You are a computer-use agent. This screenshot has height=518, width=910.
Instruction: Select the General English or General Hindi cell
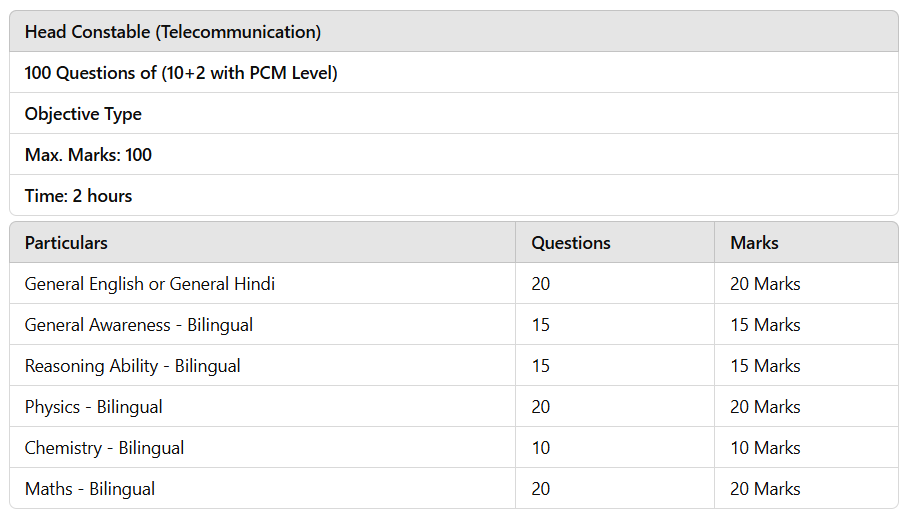coord(262,284)
